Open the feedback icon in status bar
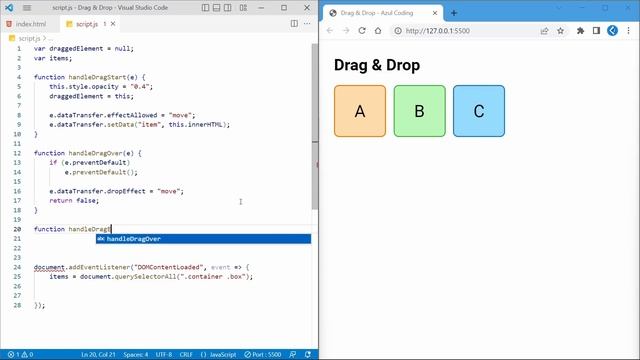This screenshot has height=360, width=640. (x=293, y=355)
